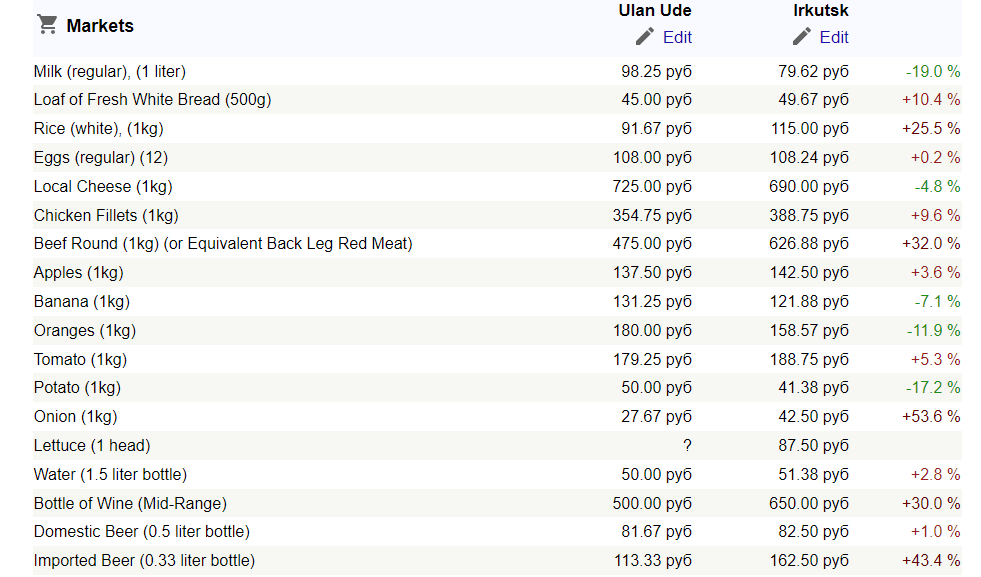
Task: Open the Edit link for Irkutsk
Action: (834, 37)
